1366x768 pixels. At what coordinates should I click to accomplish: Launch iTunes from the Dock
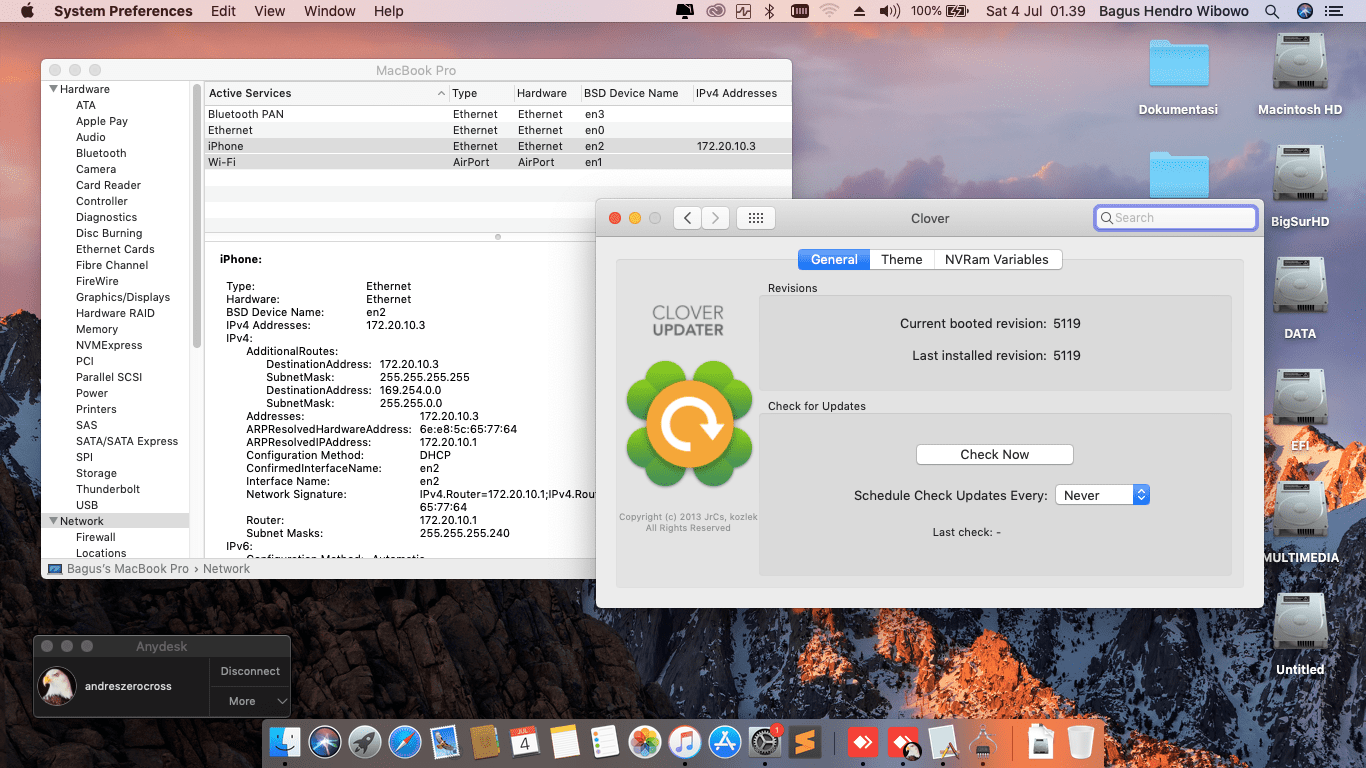tap(685, 742)
